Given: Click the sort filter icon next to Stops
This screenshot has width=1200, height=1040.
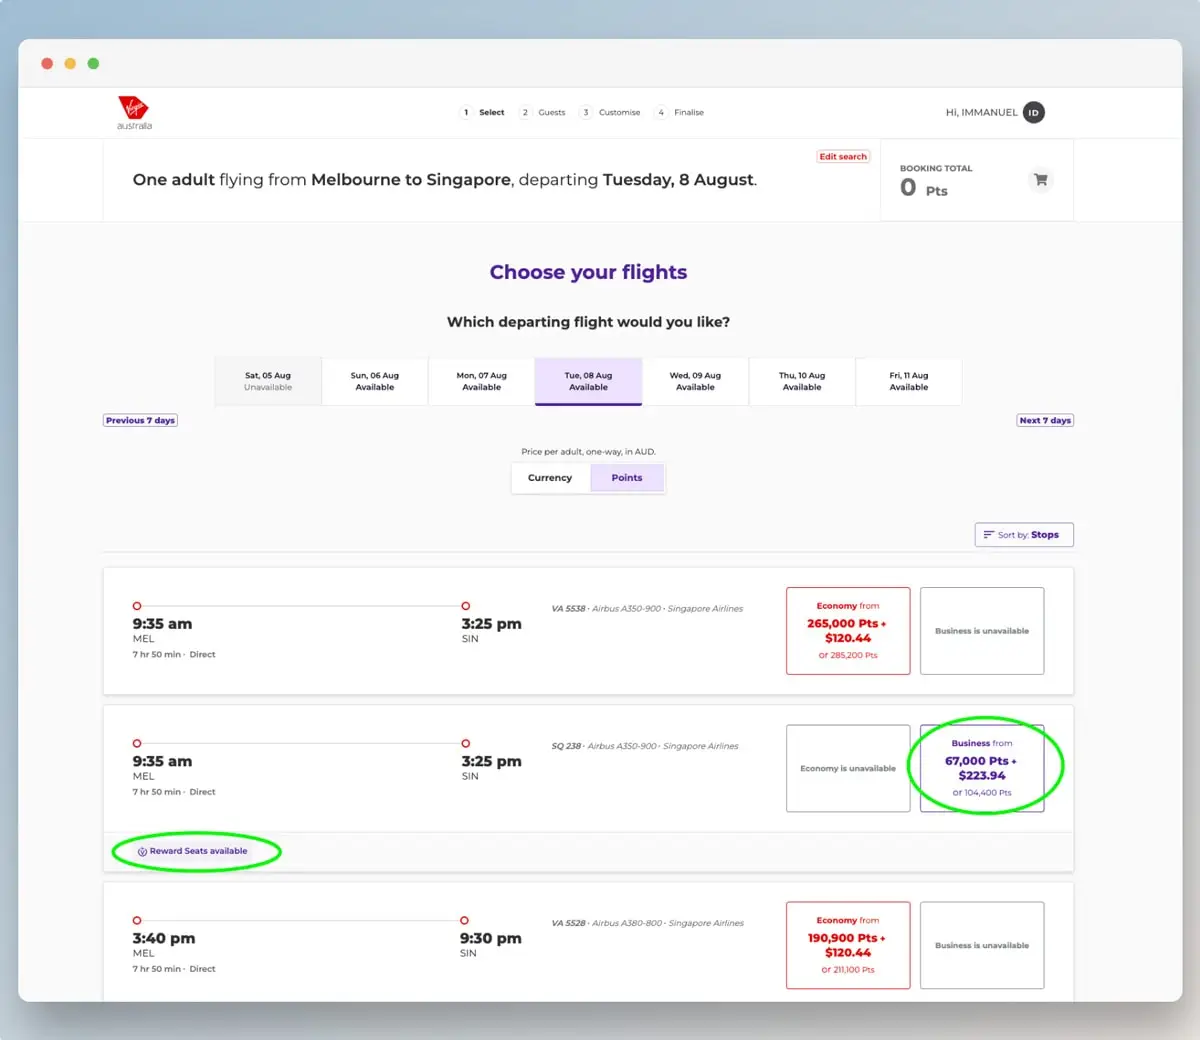Looking at the screenshot, I should click(991, 534).
